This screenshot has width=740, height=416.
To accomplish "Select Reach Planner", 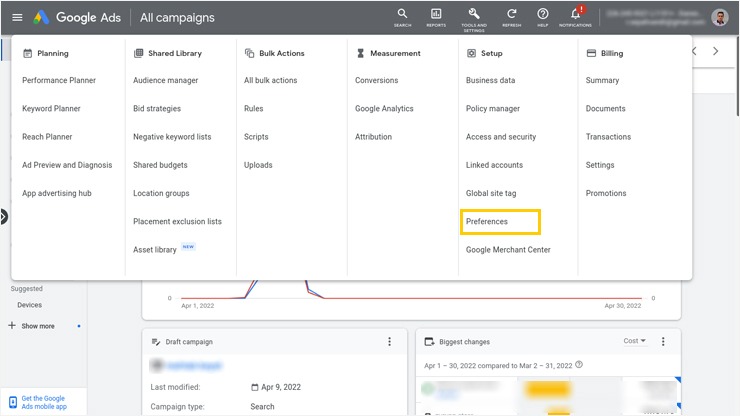I will 47,137.
